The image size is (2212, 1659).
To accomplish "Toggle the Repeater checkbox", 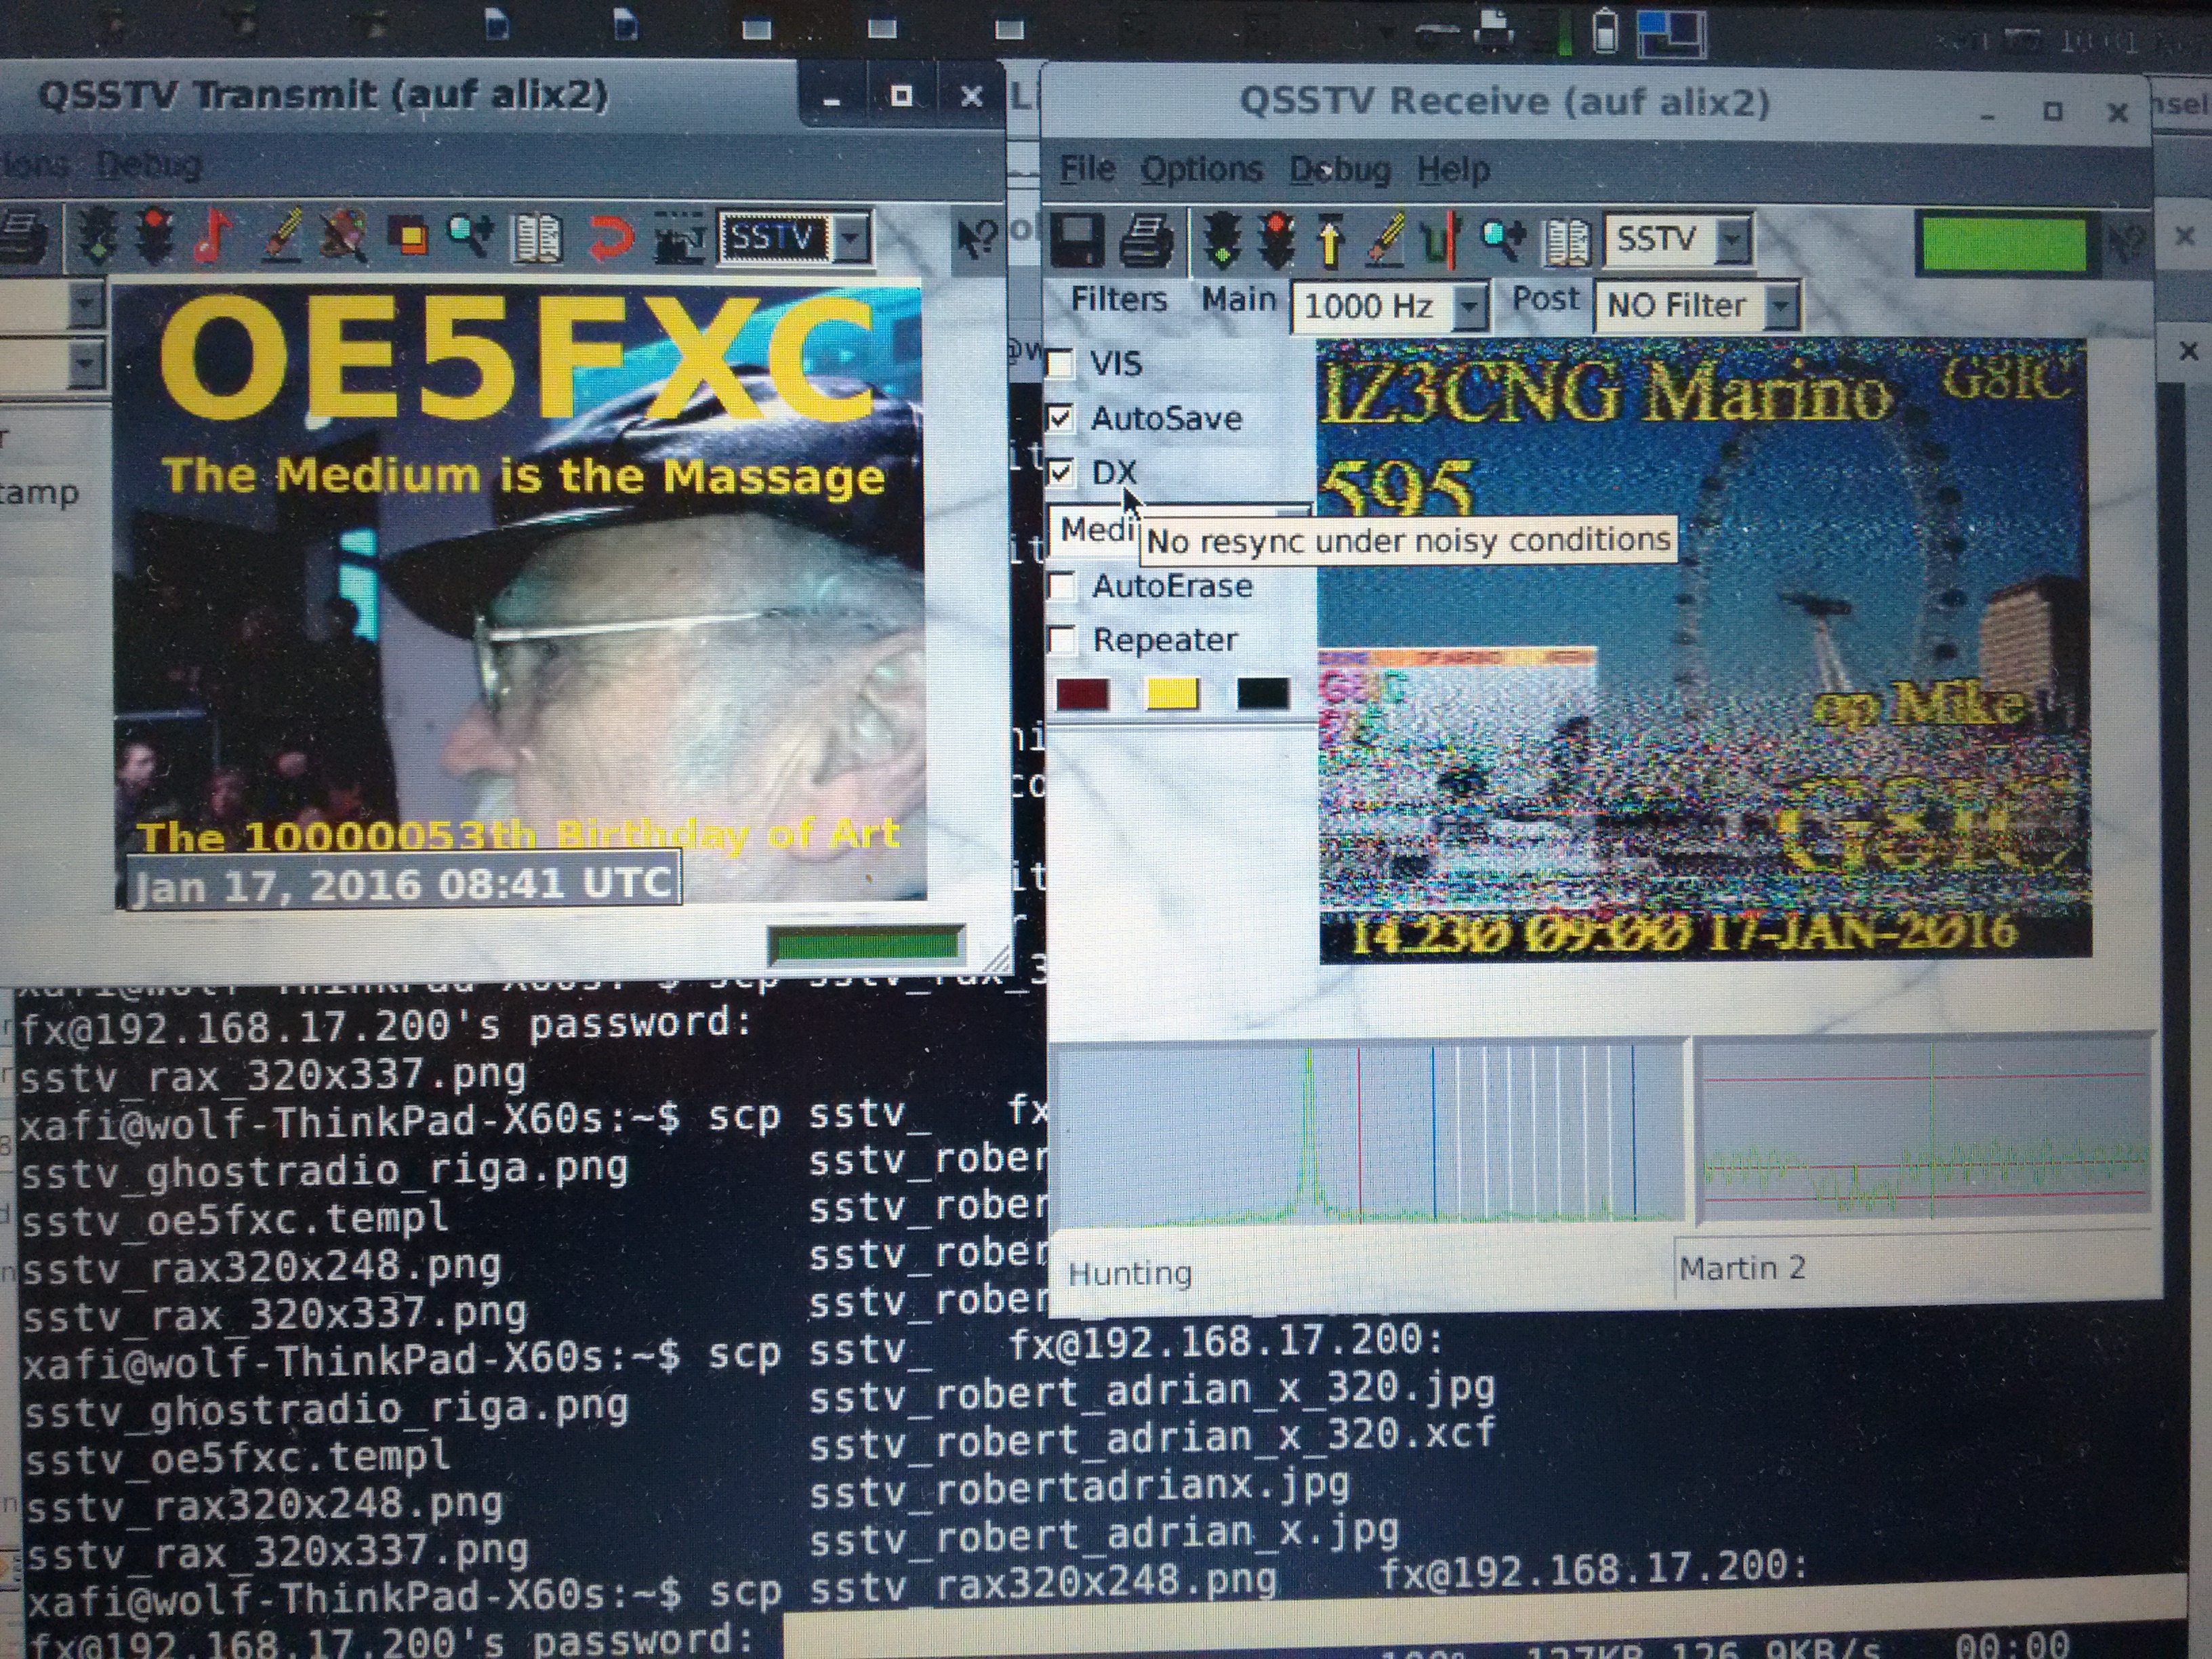I will tap(1062, 639).
